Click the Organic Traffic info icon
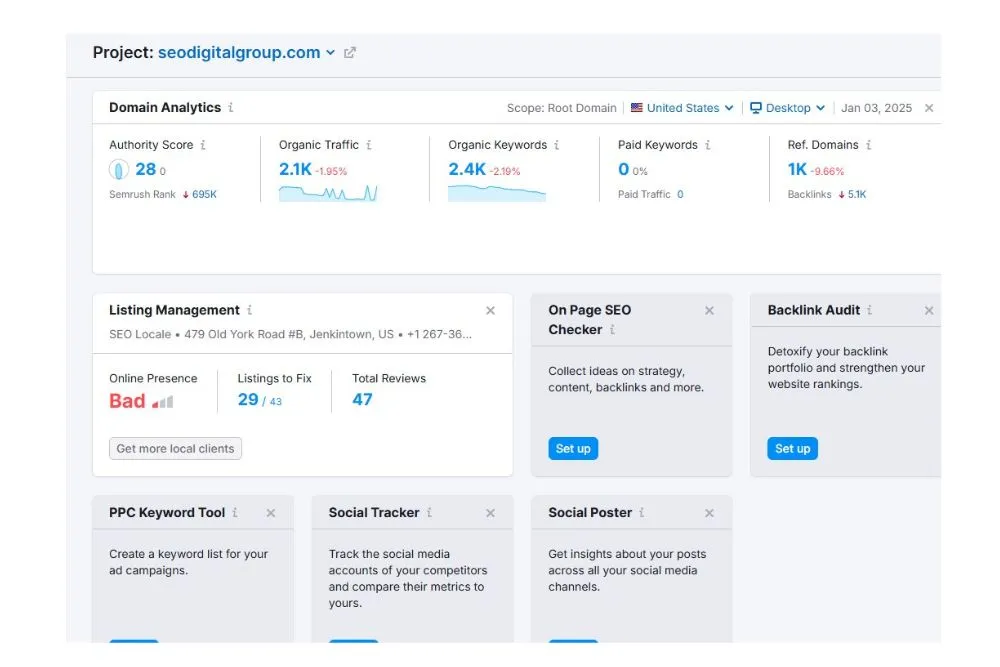 point(369,145)
